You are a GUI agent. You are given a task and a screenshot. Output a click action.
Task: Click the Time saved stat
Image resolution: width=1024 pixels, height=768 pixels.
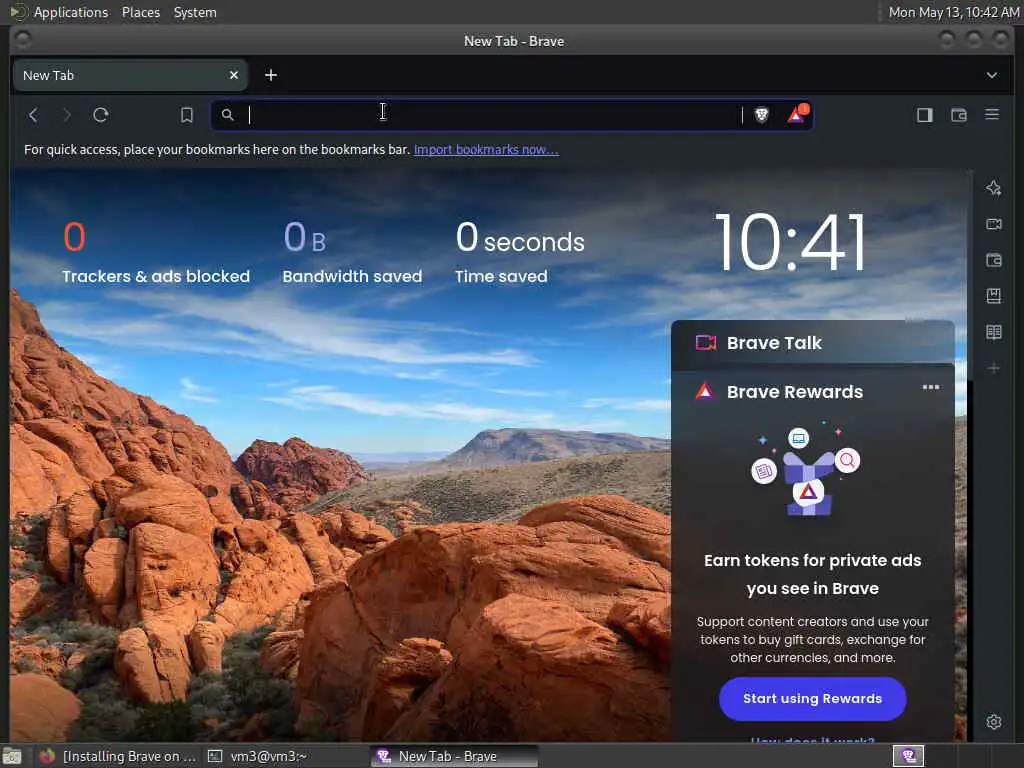click(520, 252)
